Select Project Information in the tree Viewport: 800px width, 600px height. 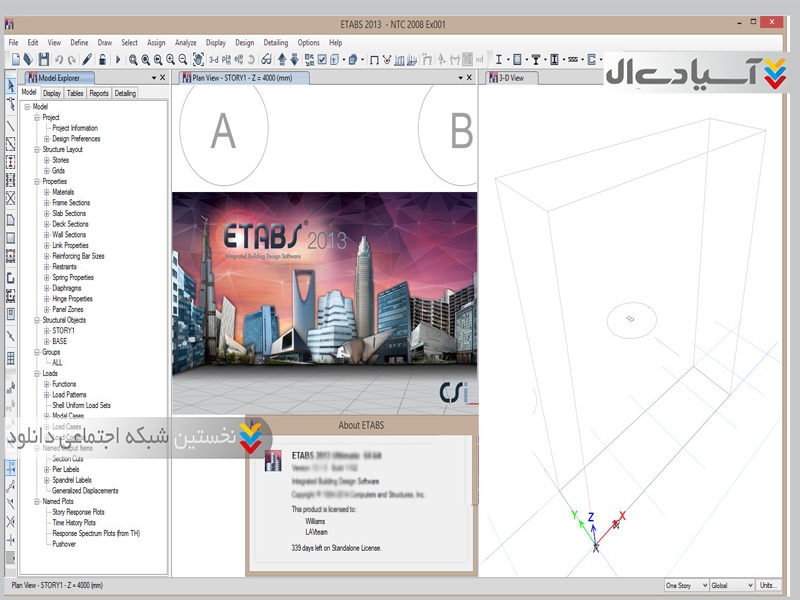click(75, 128)
